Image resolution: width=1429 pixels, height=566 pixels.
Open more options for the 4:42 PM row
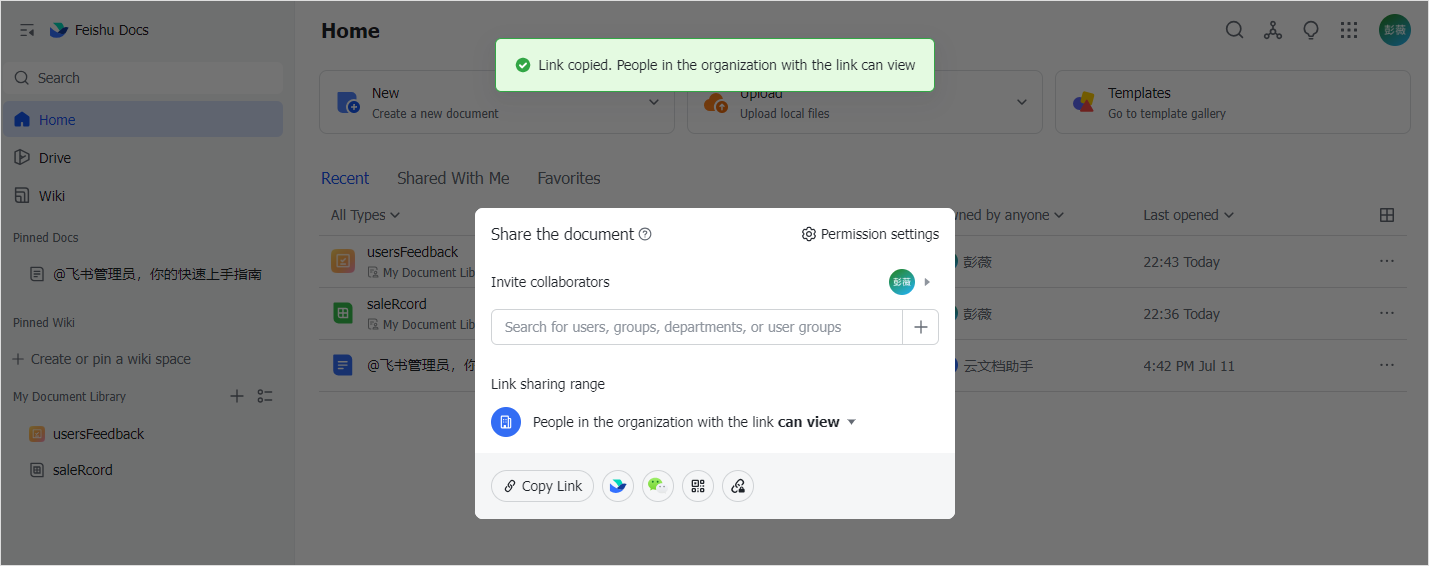click(x=1387, y=365)
